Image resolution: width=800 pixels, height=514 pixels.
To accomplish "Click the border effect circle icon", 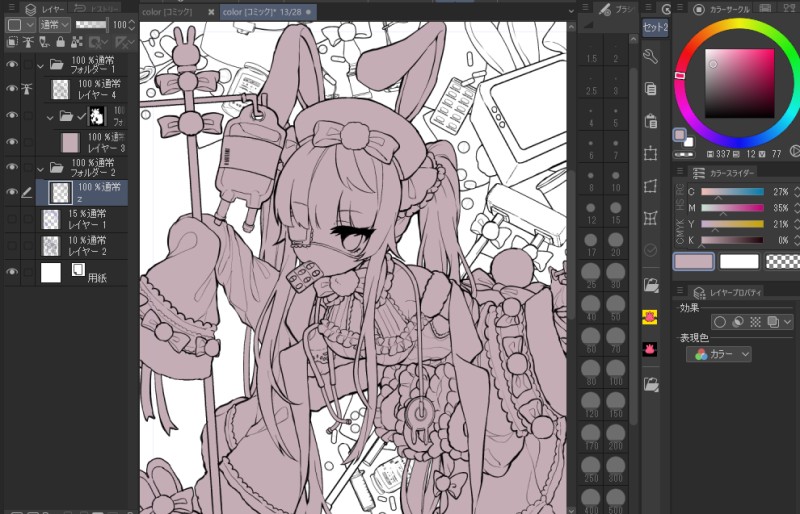I will 720,322.
